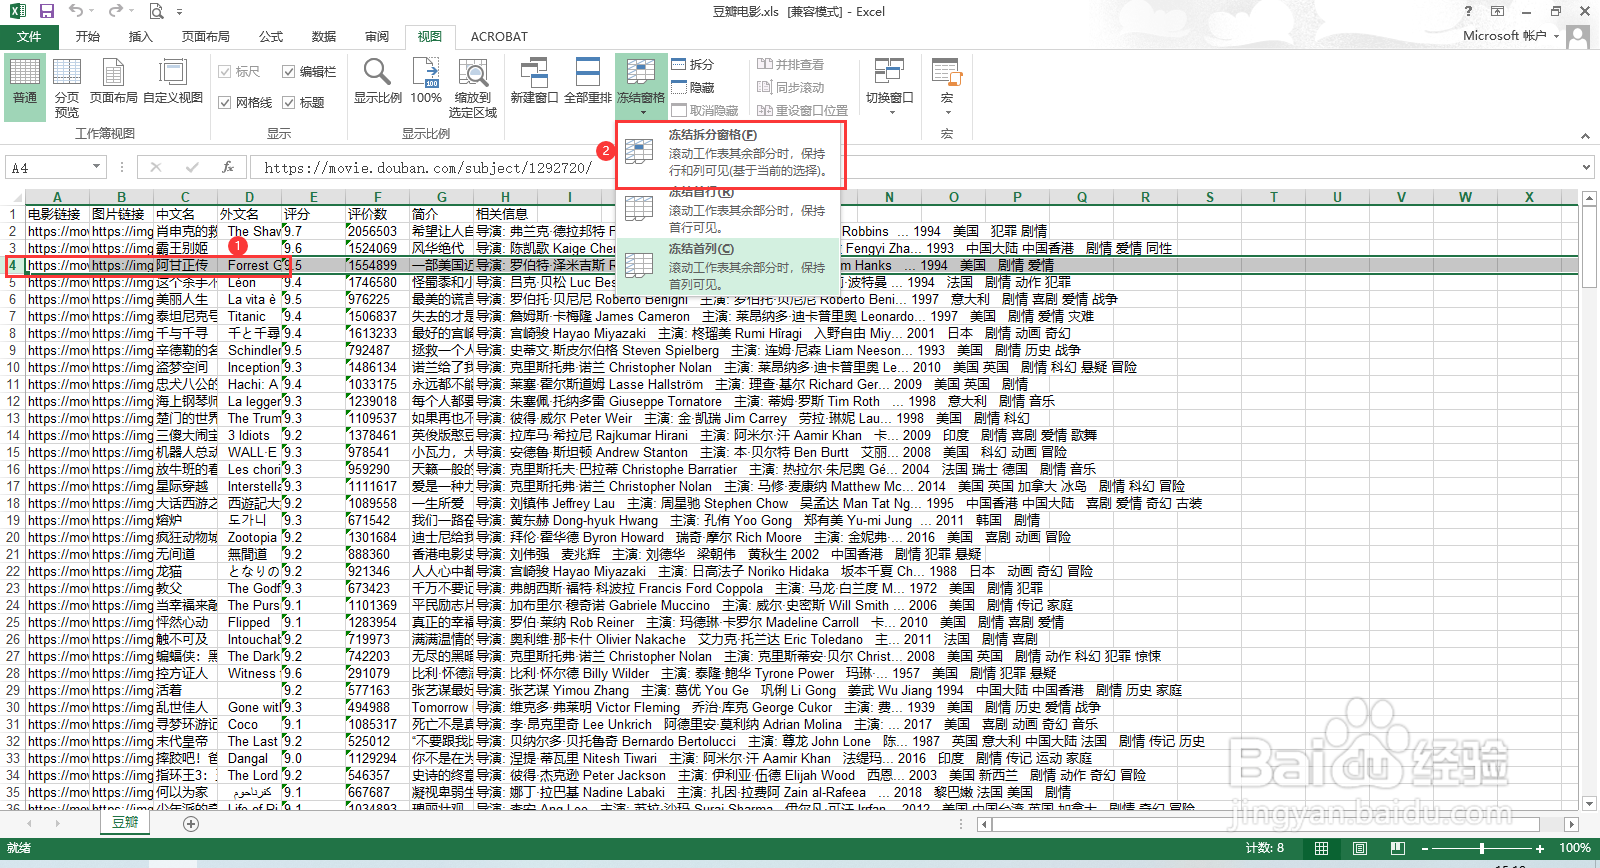Select cell containing Inception in column D
This screenshot has height=868, width=1600.
point(249,367)
